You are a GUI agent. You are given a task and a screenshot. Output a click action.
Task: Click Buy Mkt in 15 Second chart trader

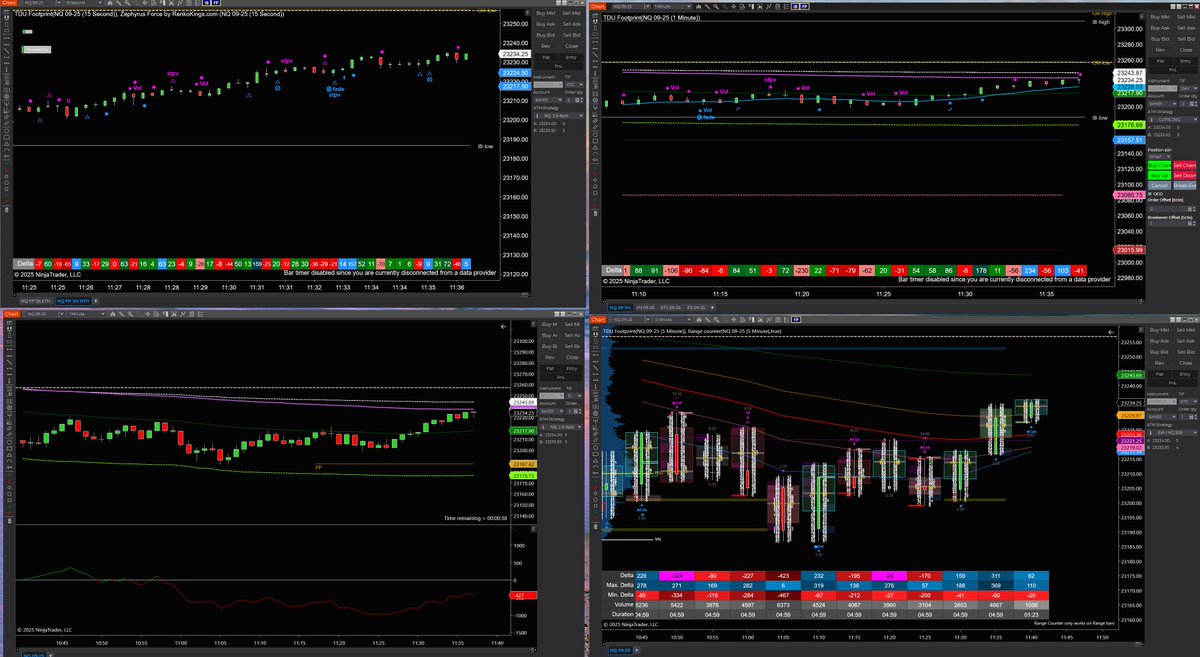pos(546,13)
